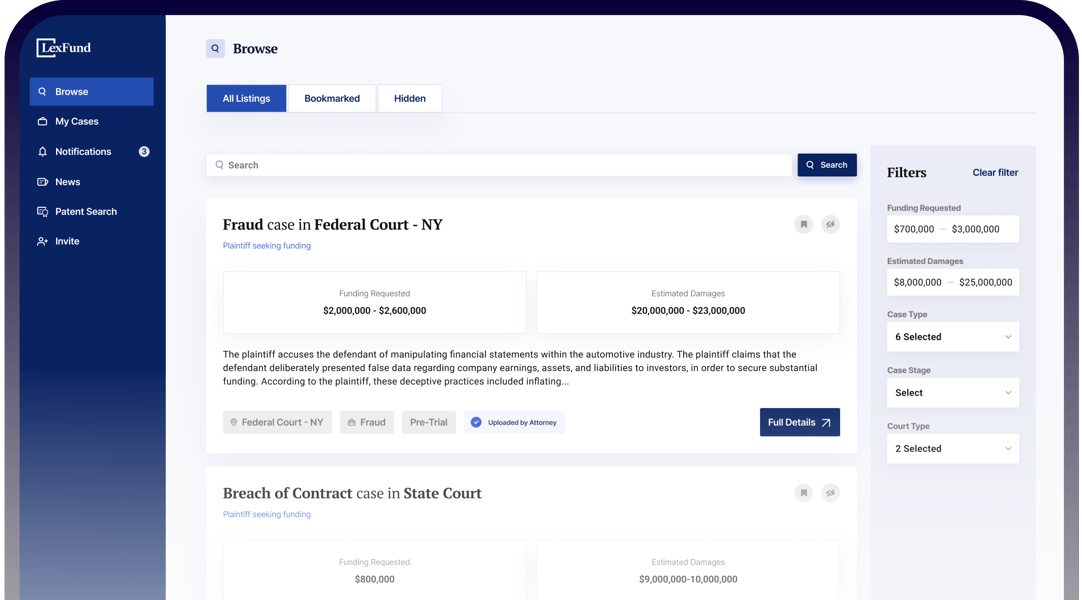Switch to the Hidden tab
This screenshot has height=600, width=1082.
point(409,99)
